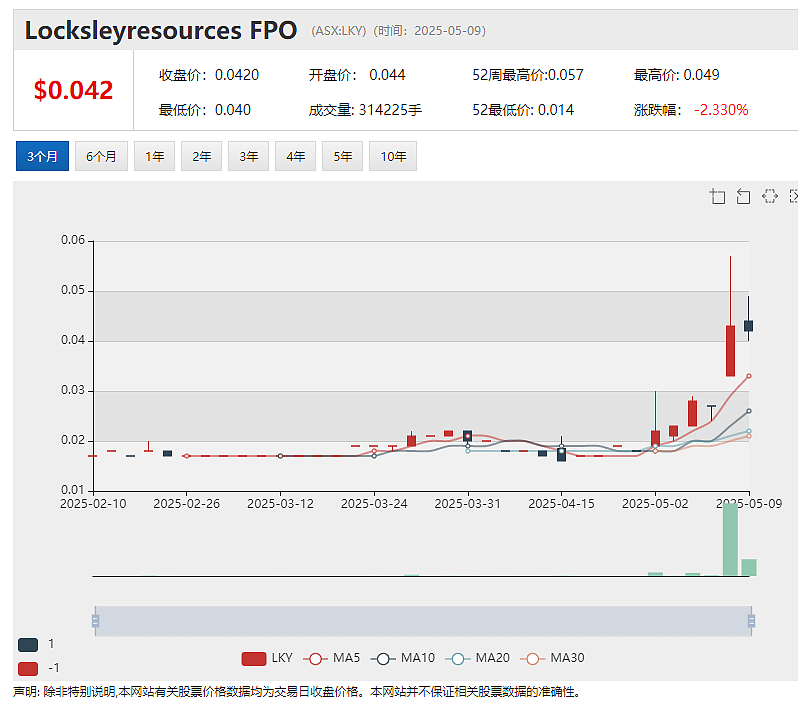The width and height of the screenshot is (808, 716).
Task: Switch to the 1年 range tab
Action: click(154, 156)
